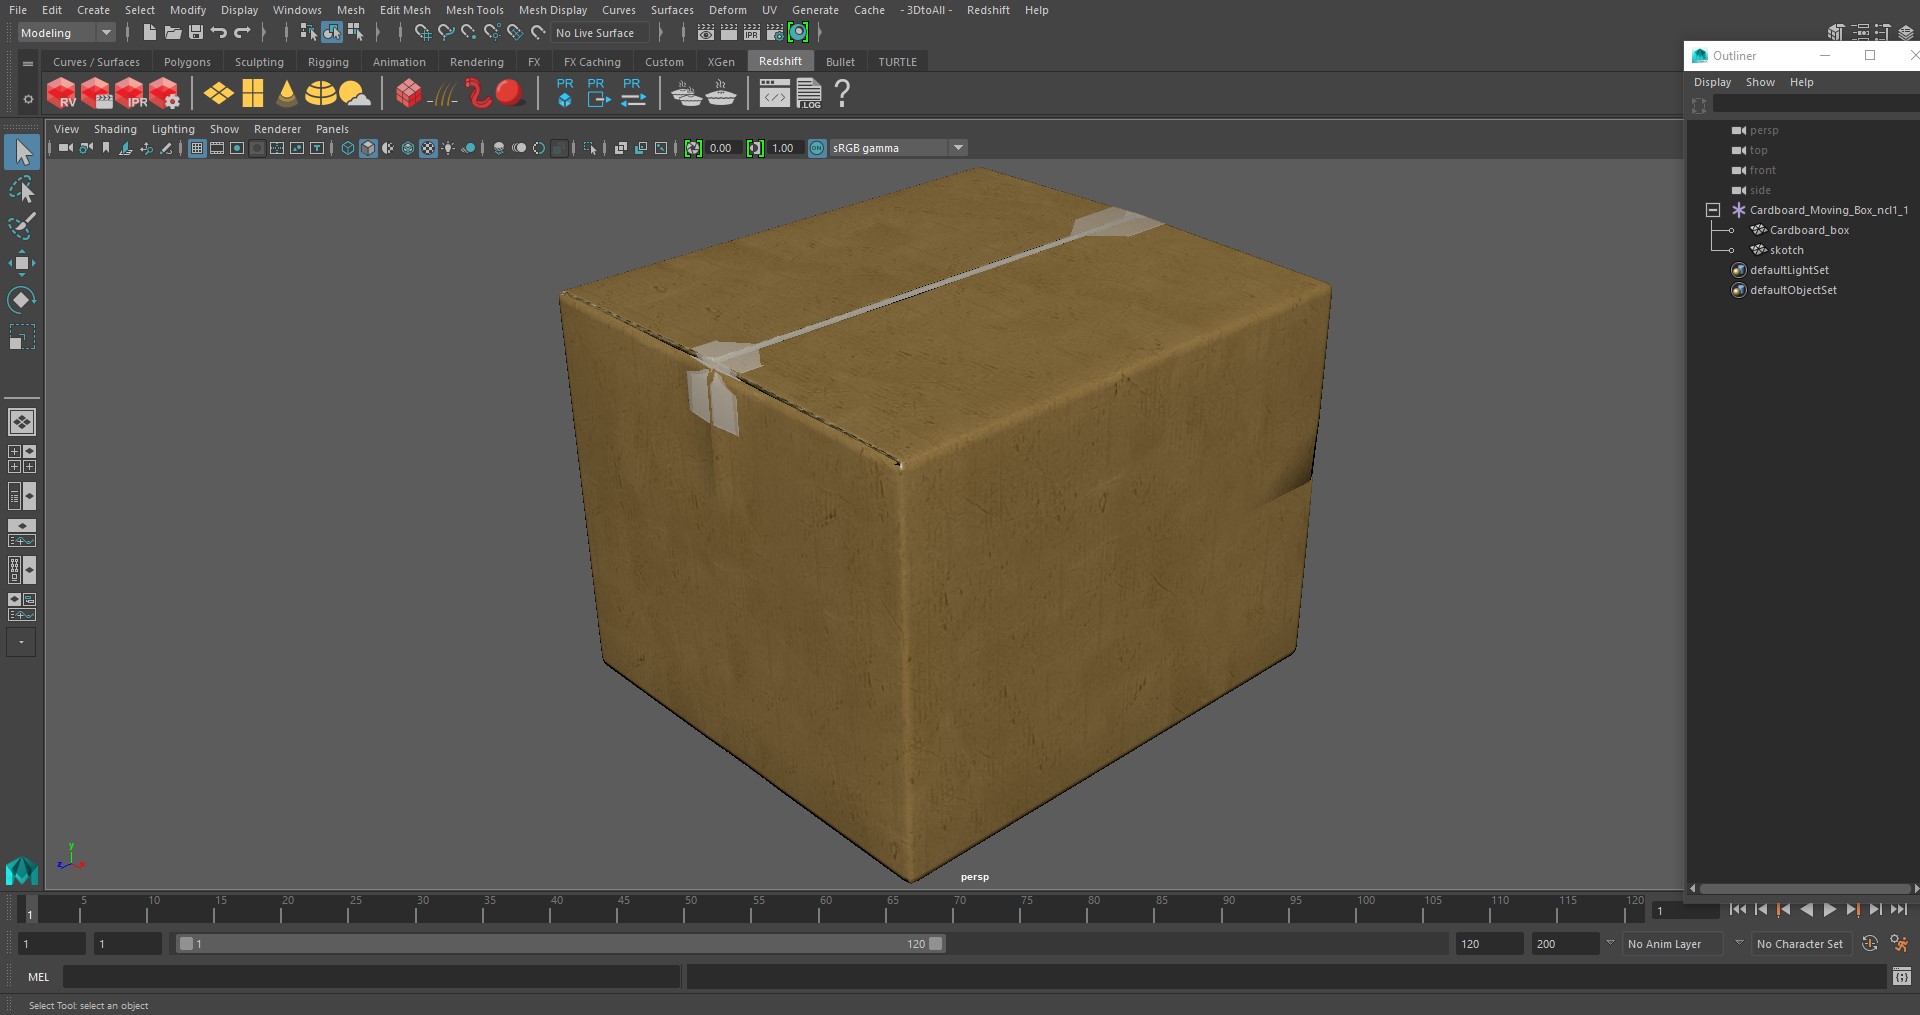Screen dimensions: 1920x1015
Task: Toggle viewport grid display
Action: pos(197,148)
